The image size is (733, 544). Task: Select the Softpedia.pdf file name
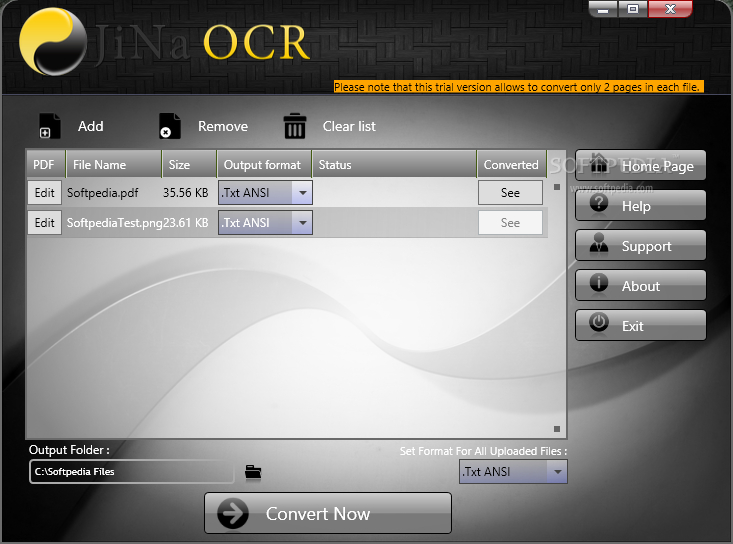102,193
